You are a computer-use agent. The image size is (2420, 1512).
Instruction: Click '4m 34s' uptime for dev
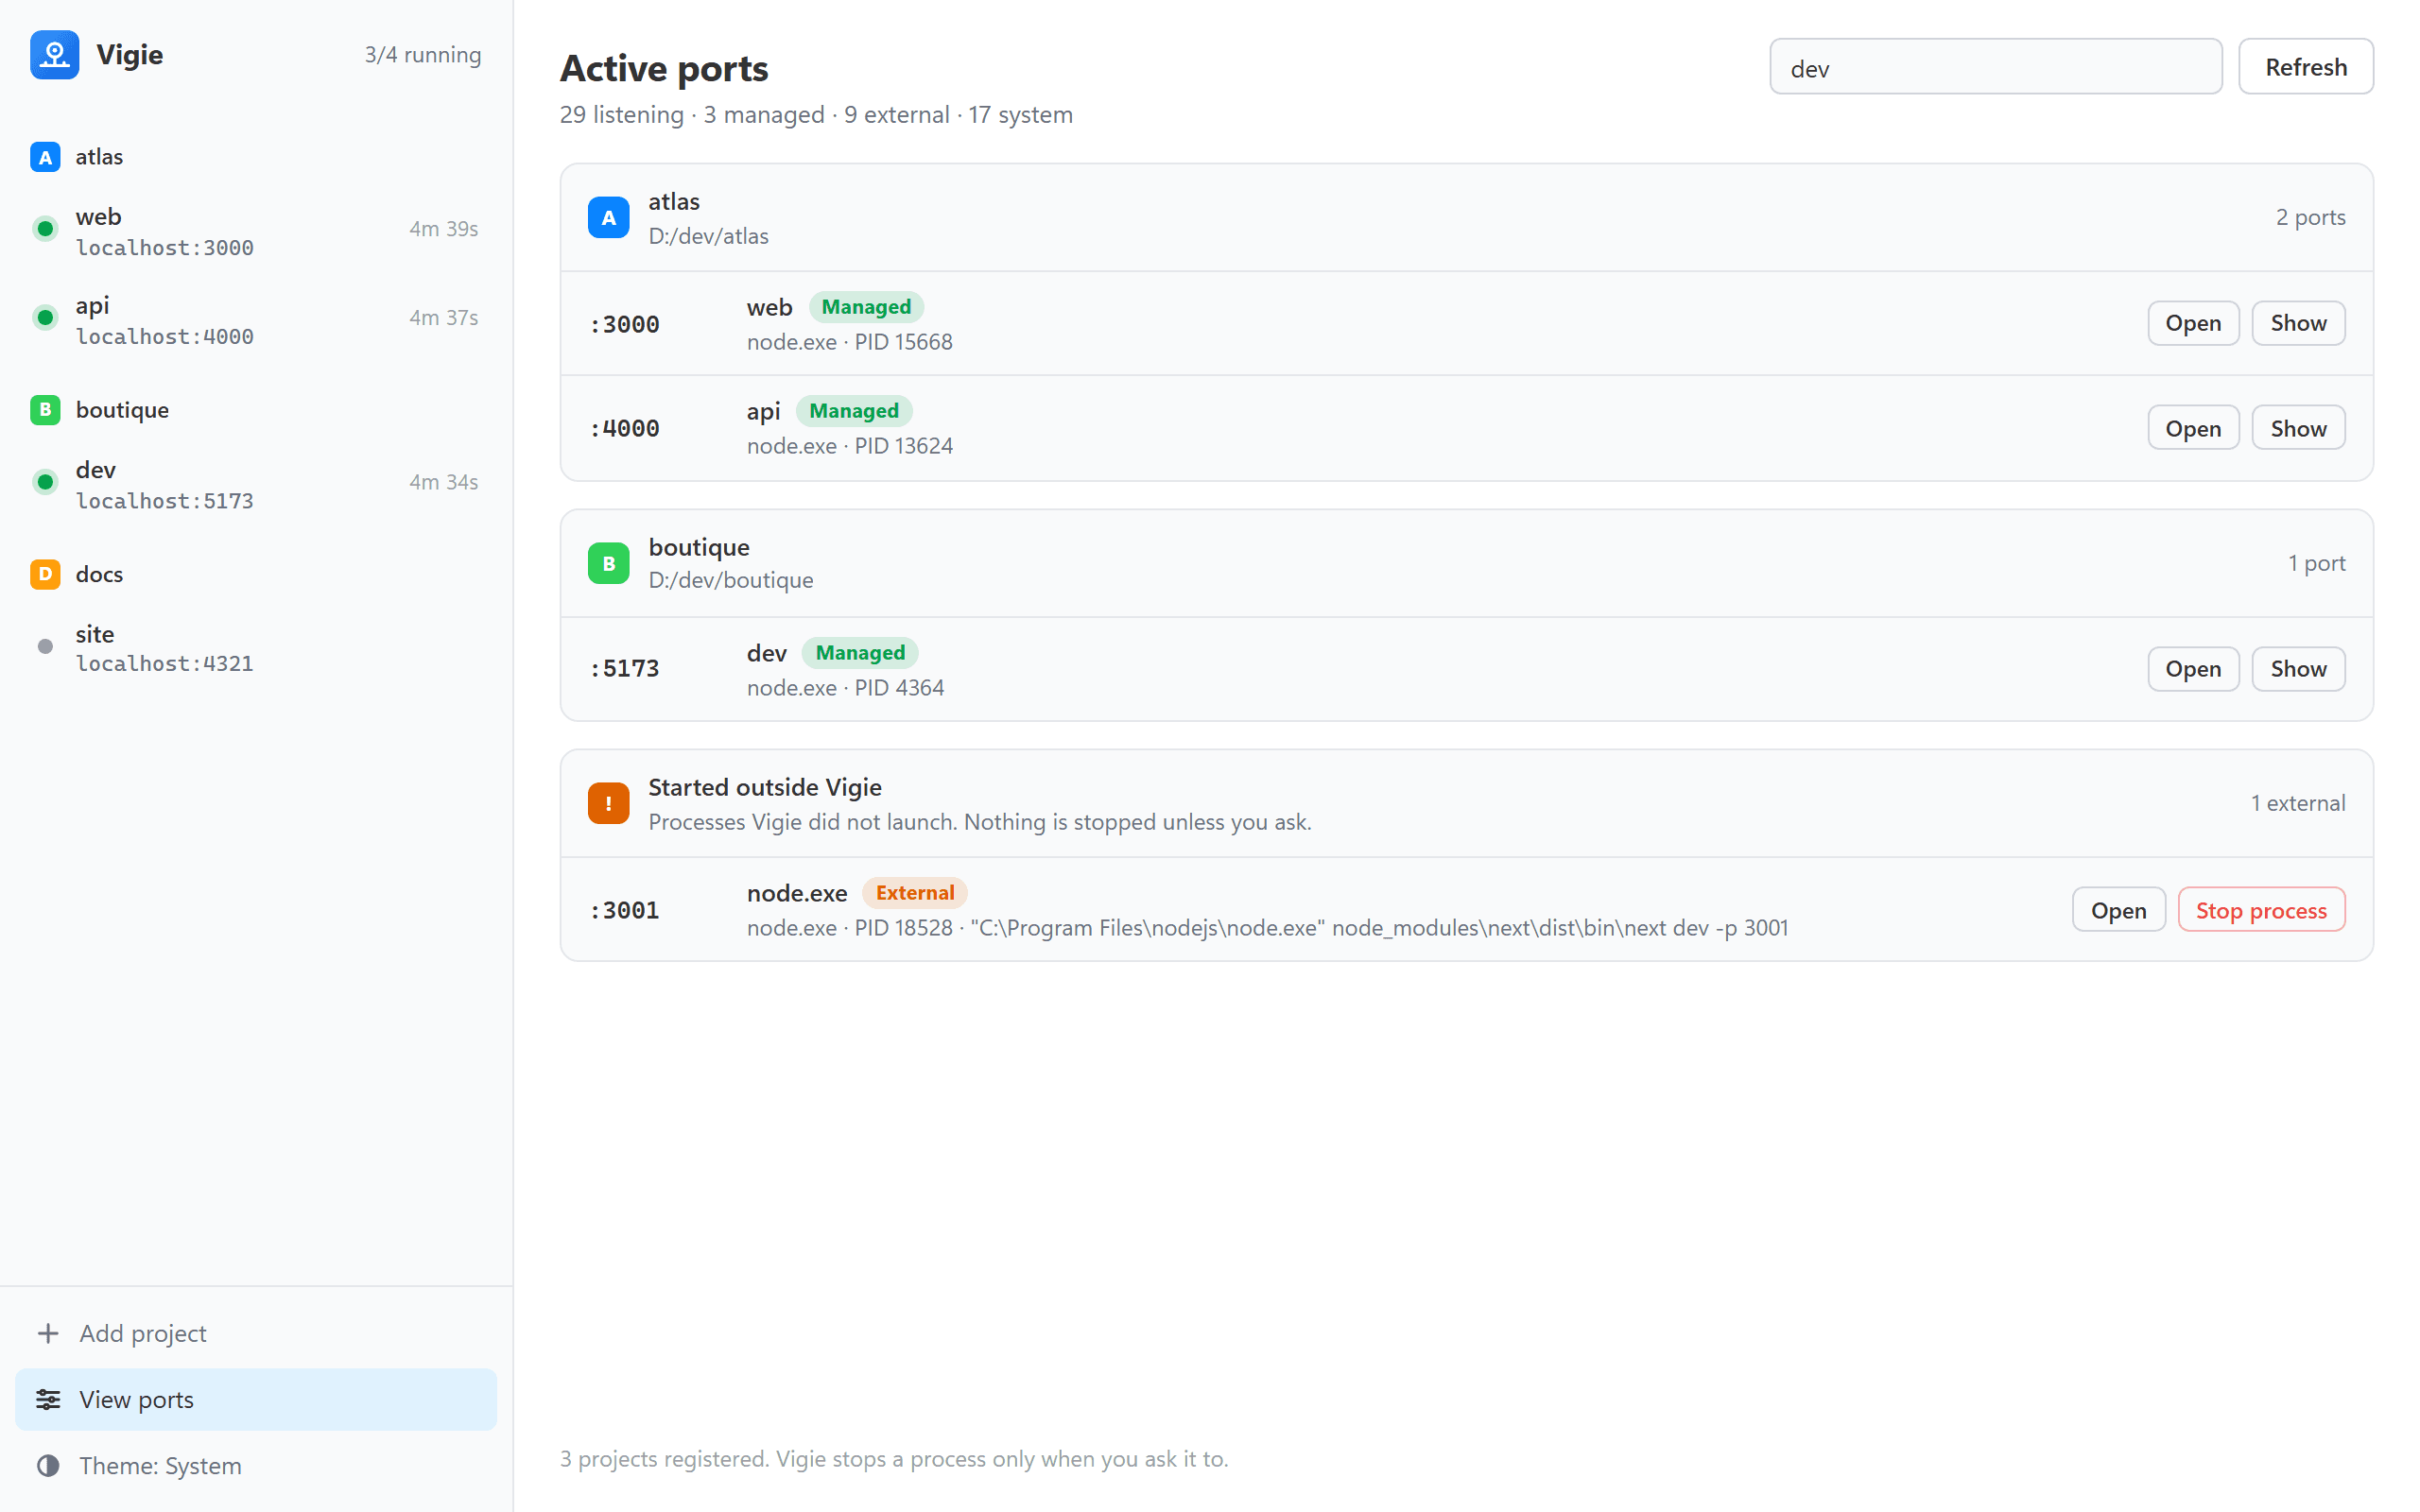coord(444,482)
